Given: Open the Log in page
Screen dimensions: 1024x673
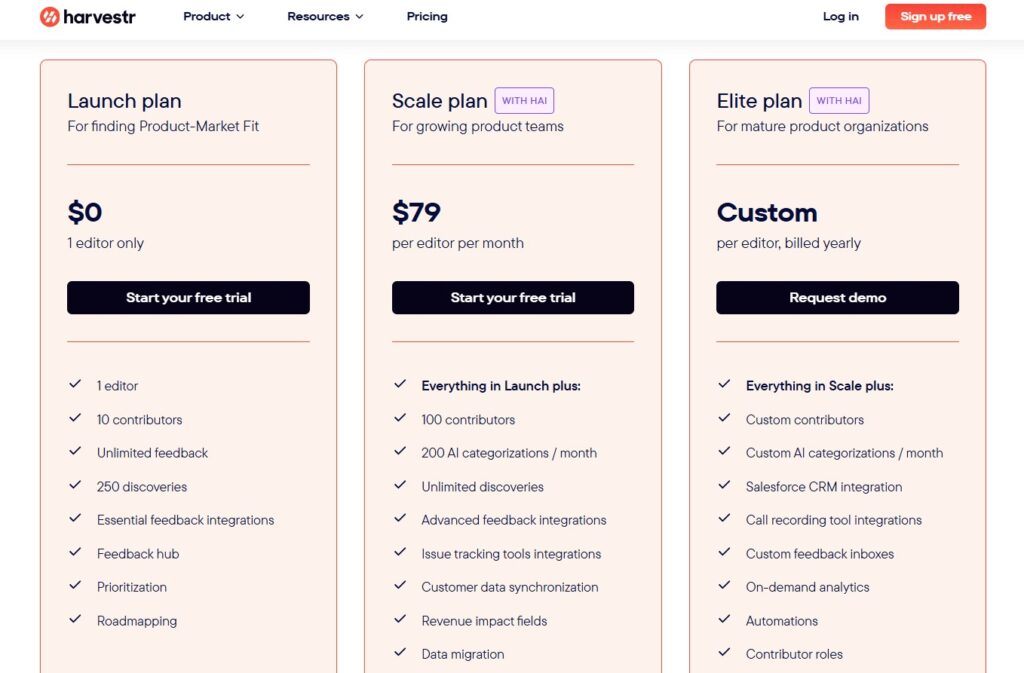Looking at the screenshot, I should (840, 16).
